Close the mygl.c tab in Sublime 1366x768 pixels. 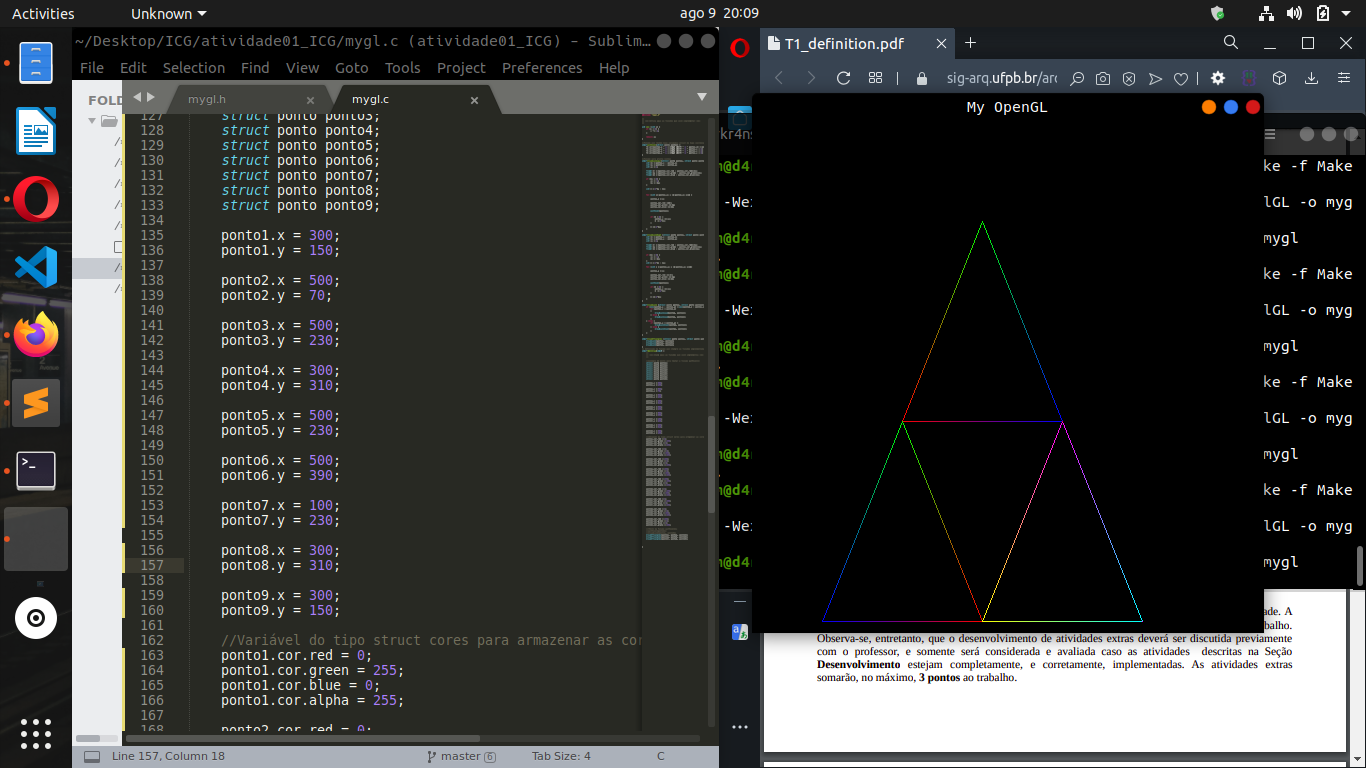(x=474, y=100)
